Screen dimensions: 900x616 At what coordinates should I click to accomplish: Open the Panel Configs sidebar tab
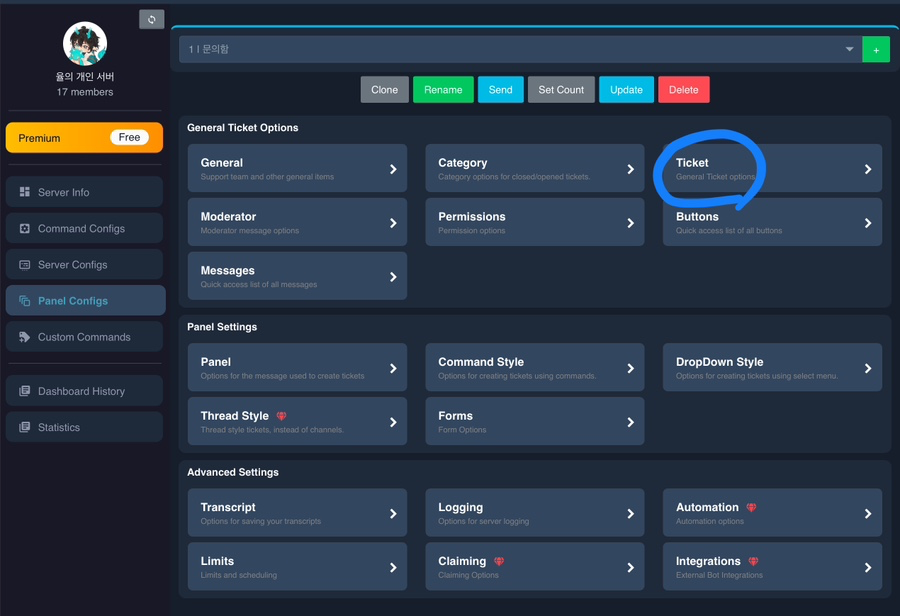tap(86, 300)
